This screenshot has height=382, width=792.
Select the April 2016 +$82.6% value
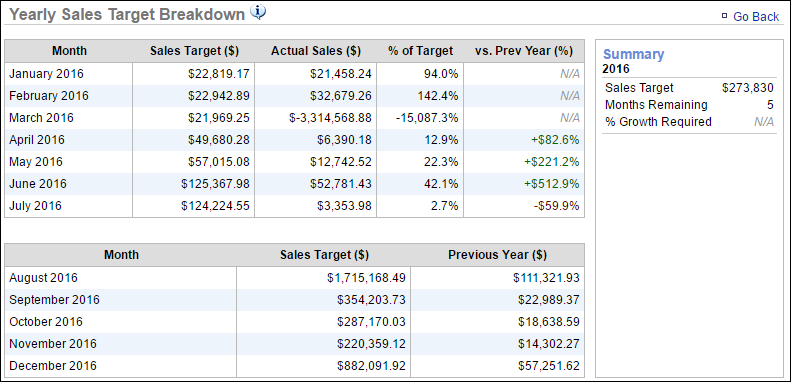pos(555,140)
